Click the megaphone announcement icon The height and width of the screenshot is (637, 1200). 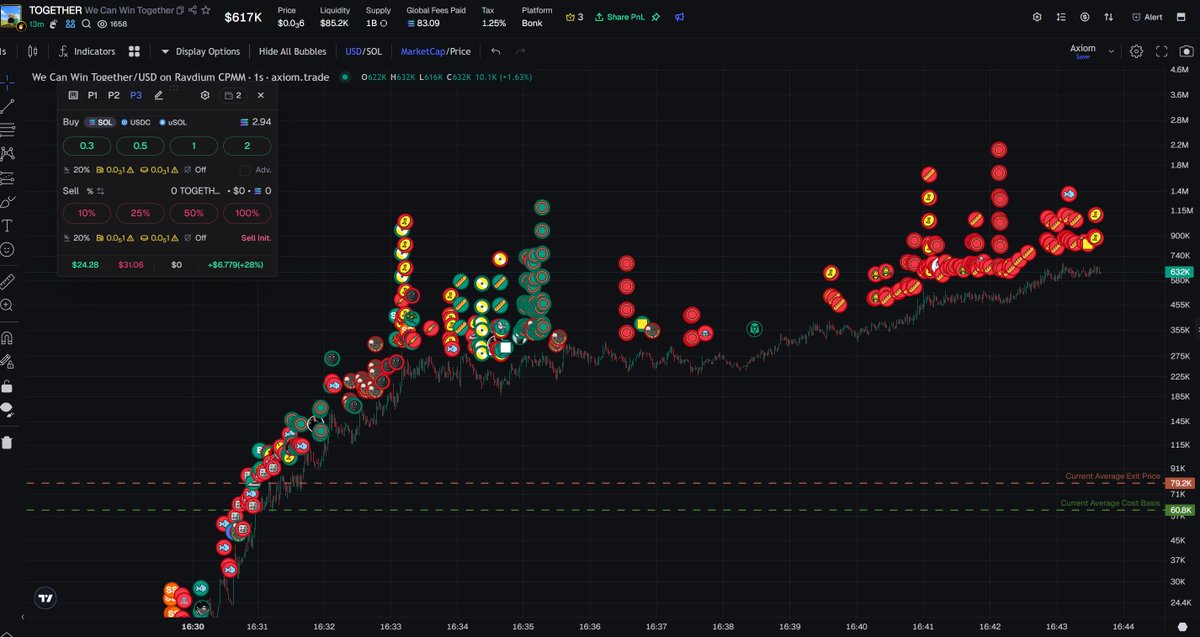click(680, 17)
